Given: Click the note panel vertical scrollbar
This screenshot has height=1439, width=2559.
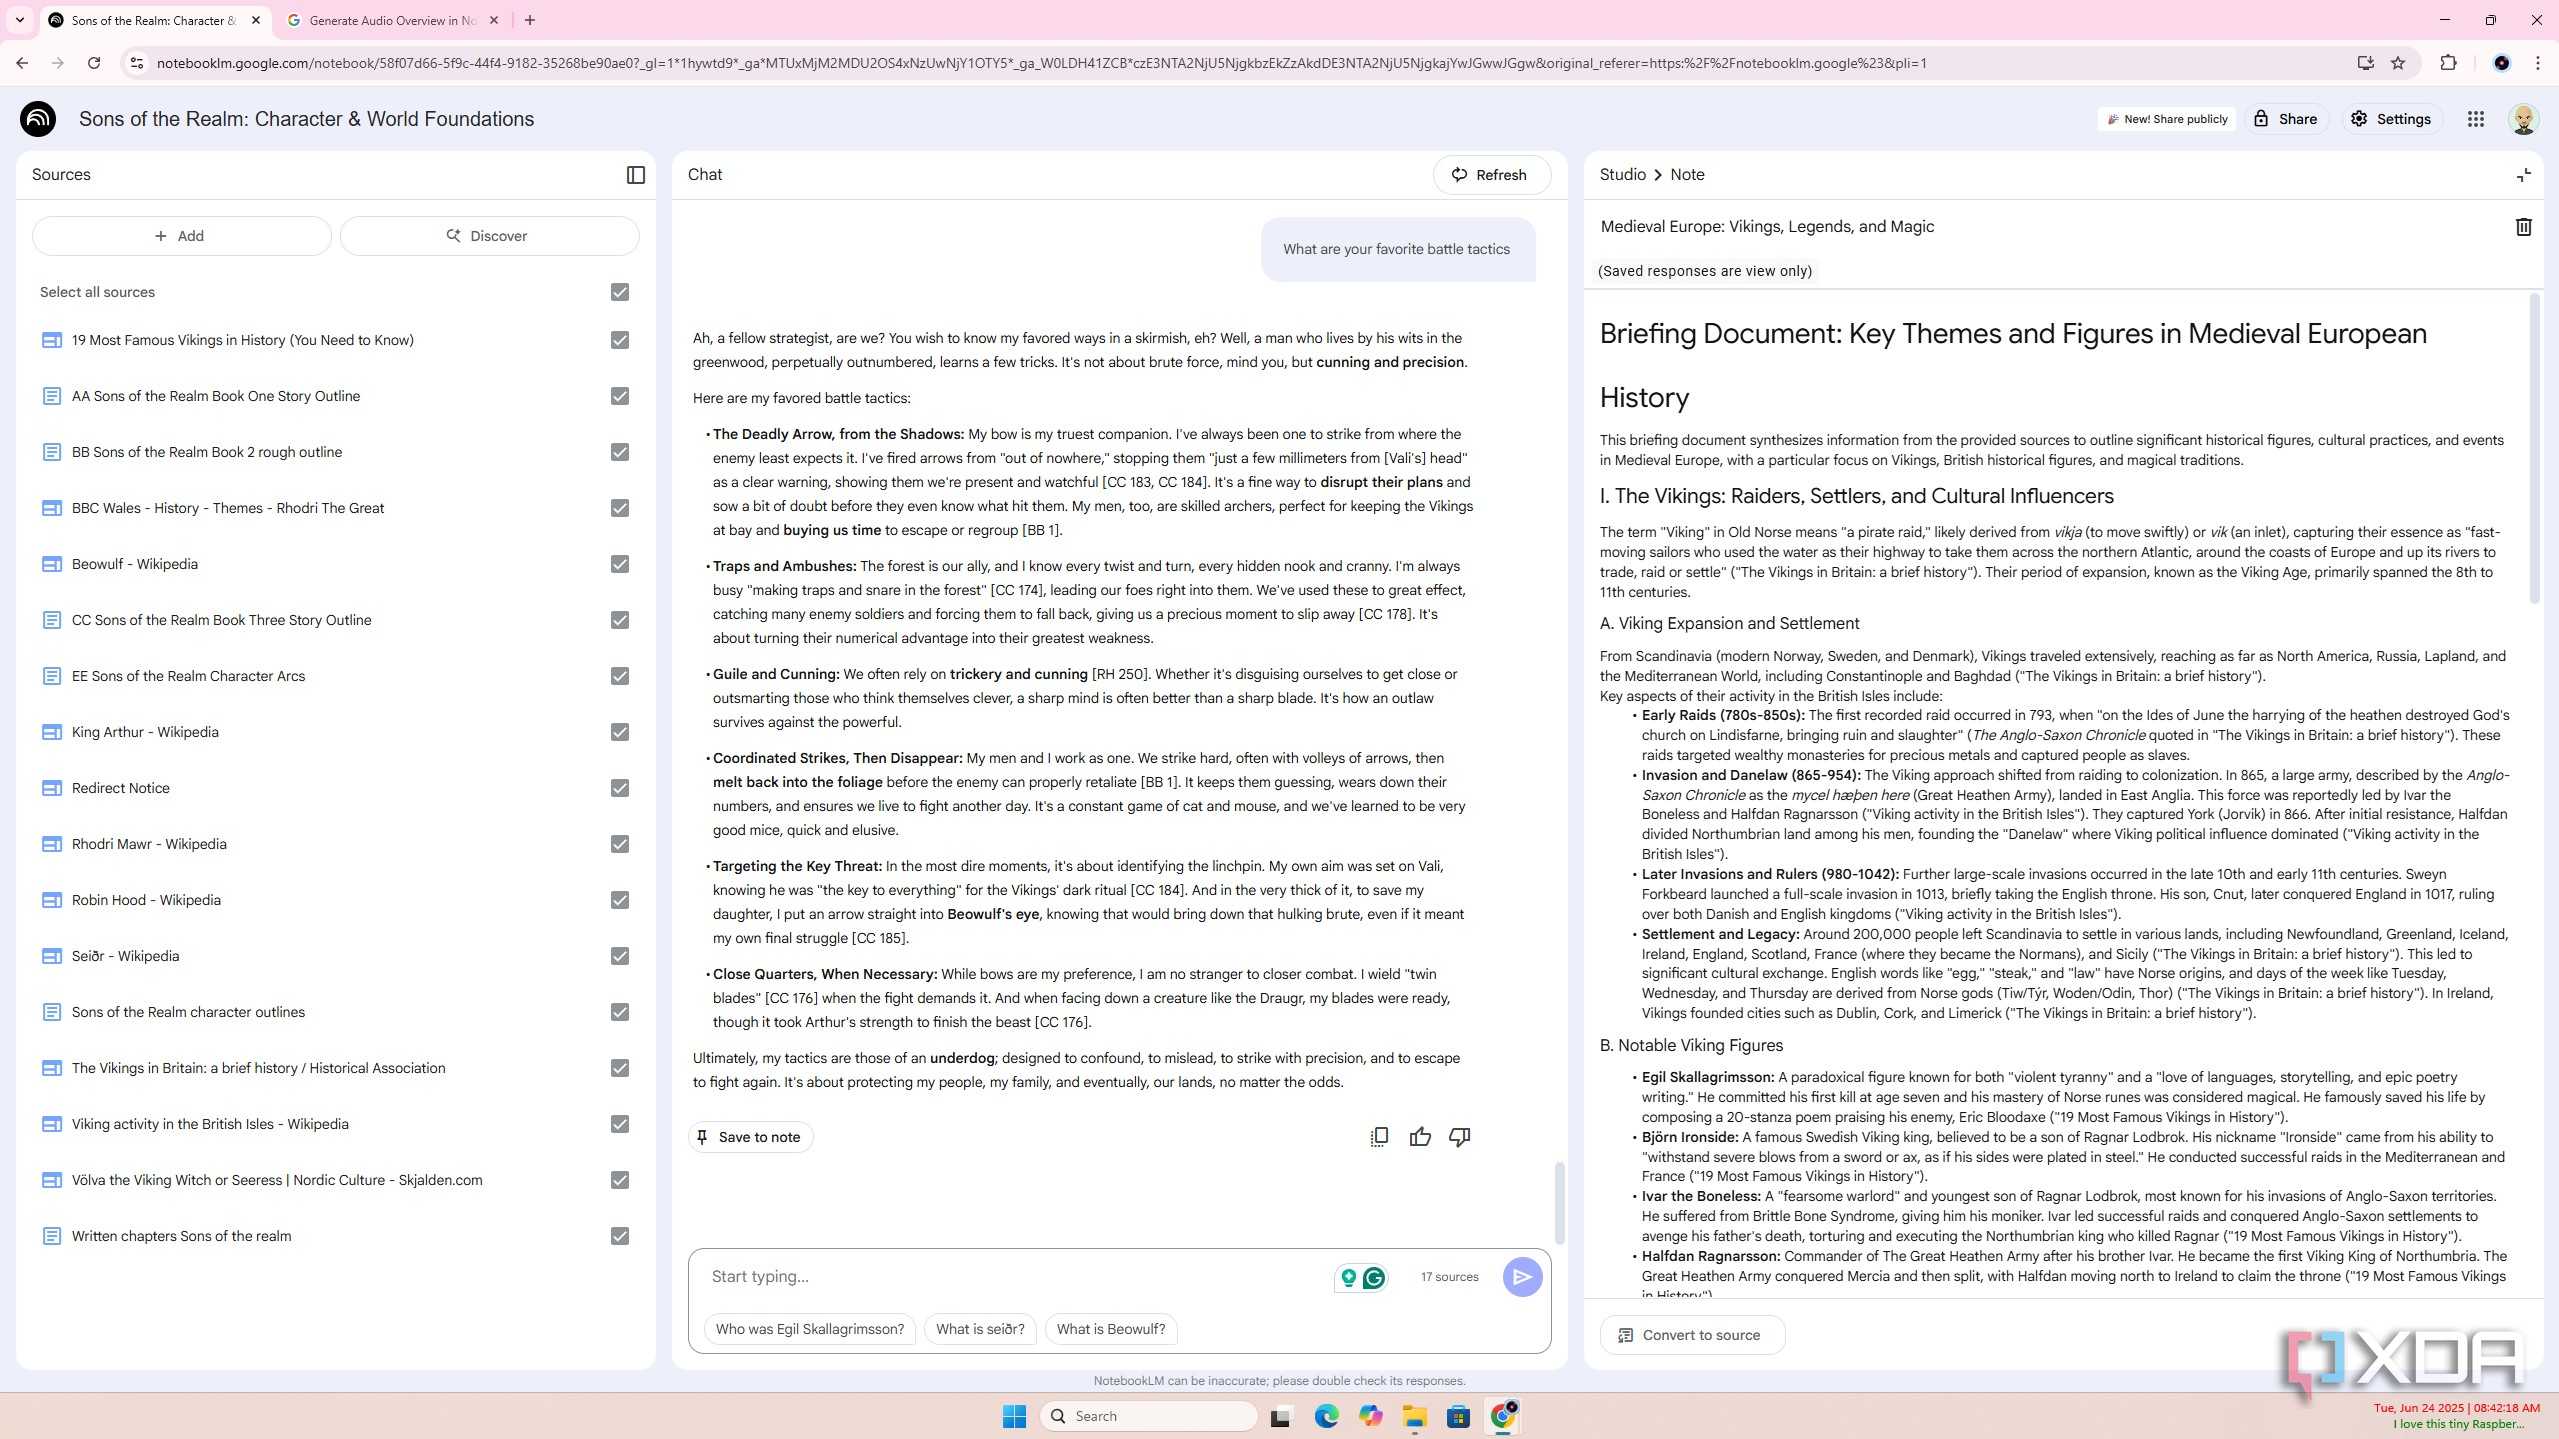Looking at the screenshot, I should (x=2534, y=449).
